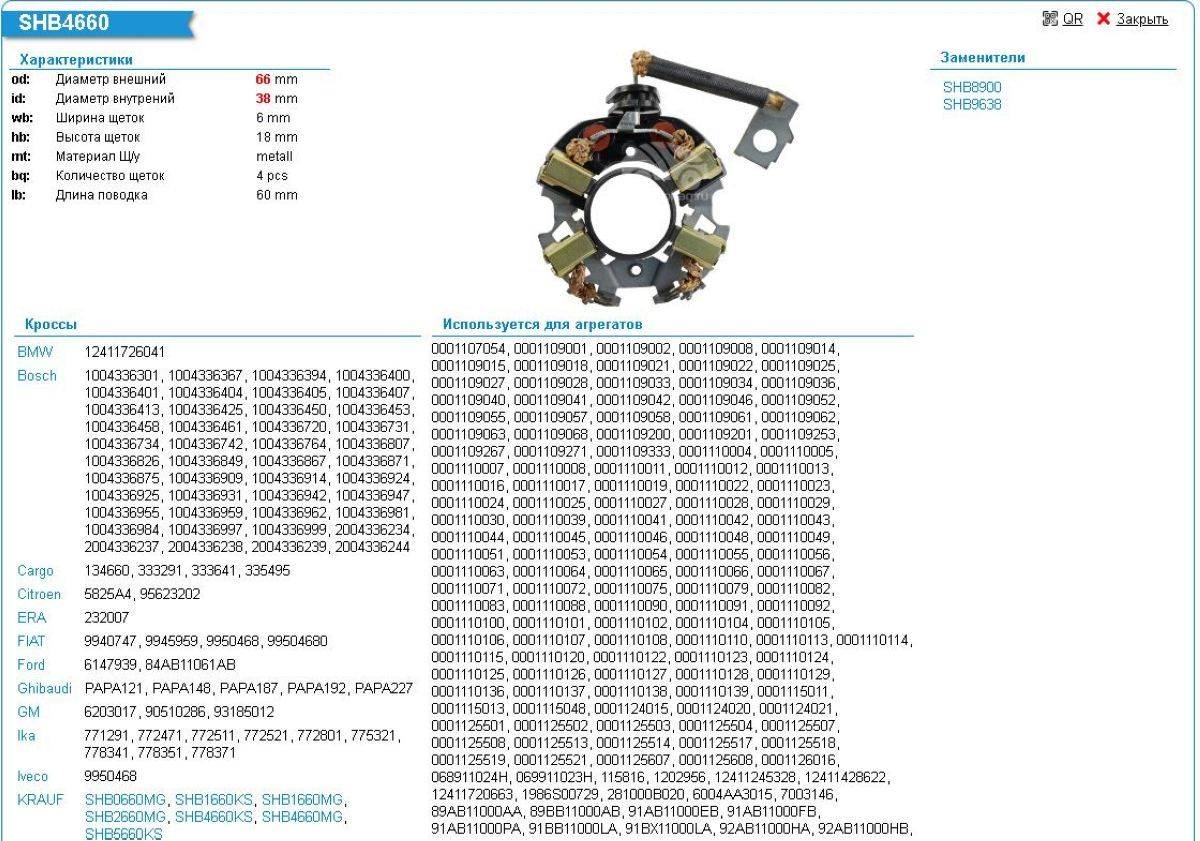The image size is (1200, 841).
Task: Select the Ghibaudi brand link
Action: [x=45, y=689]
